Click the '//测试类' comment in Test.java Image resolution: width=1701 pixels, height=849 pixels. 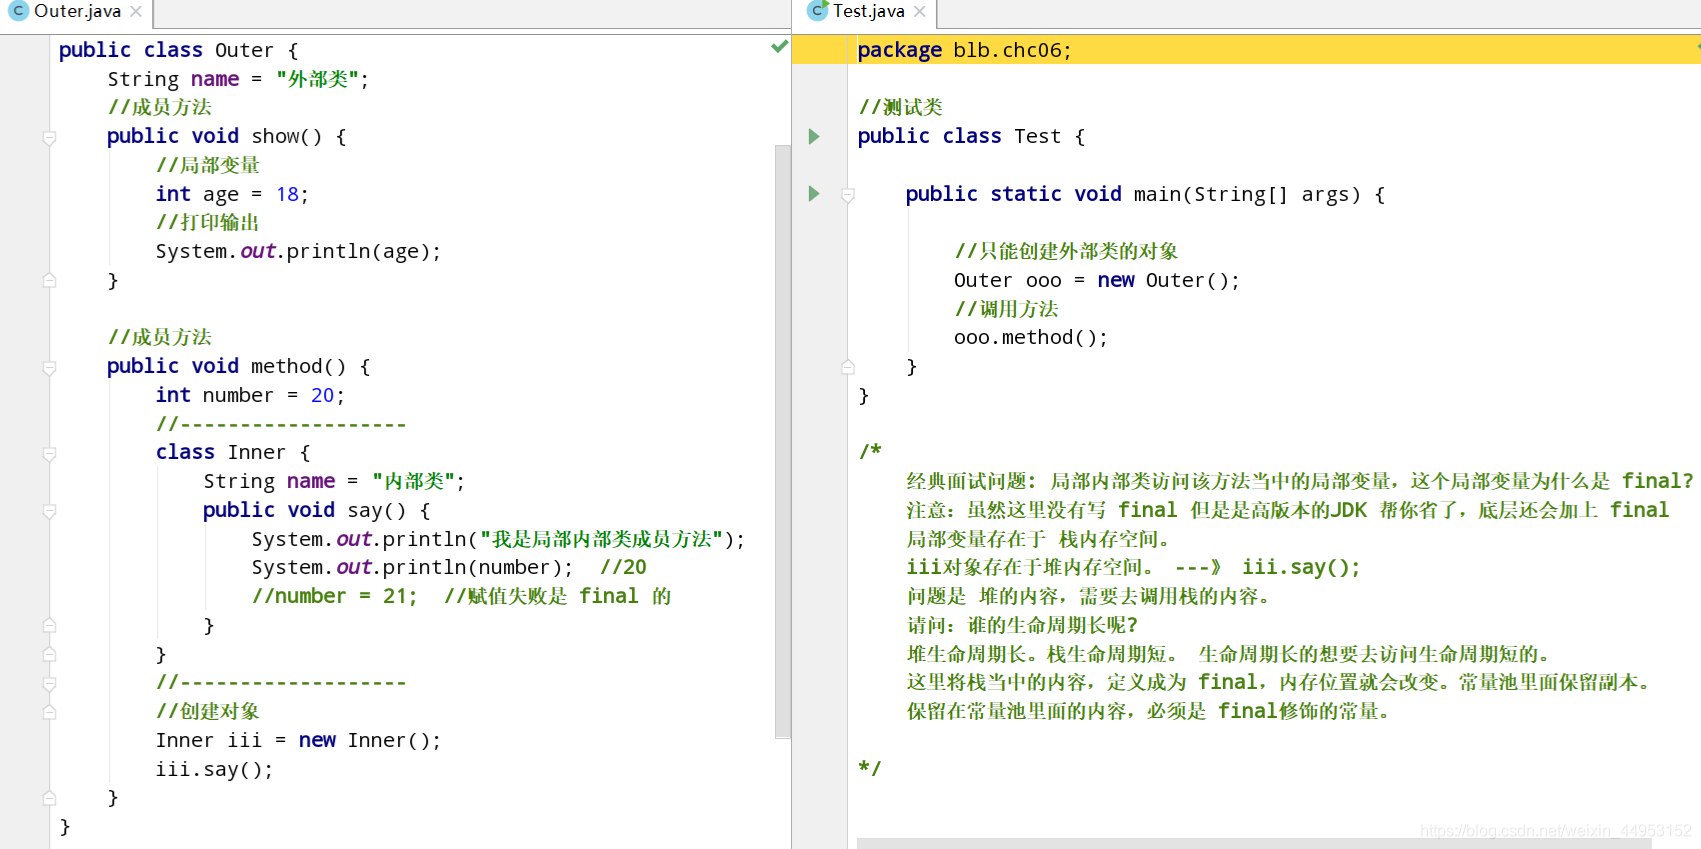coord(900,107)
